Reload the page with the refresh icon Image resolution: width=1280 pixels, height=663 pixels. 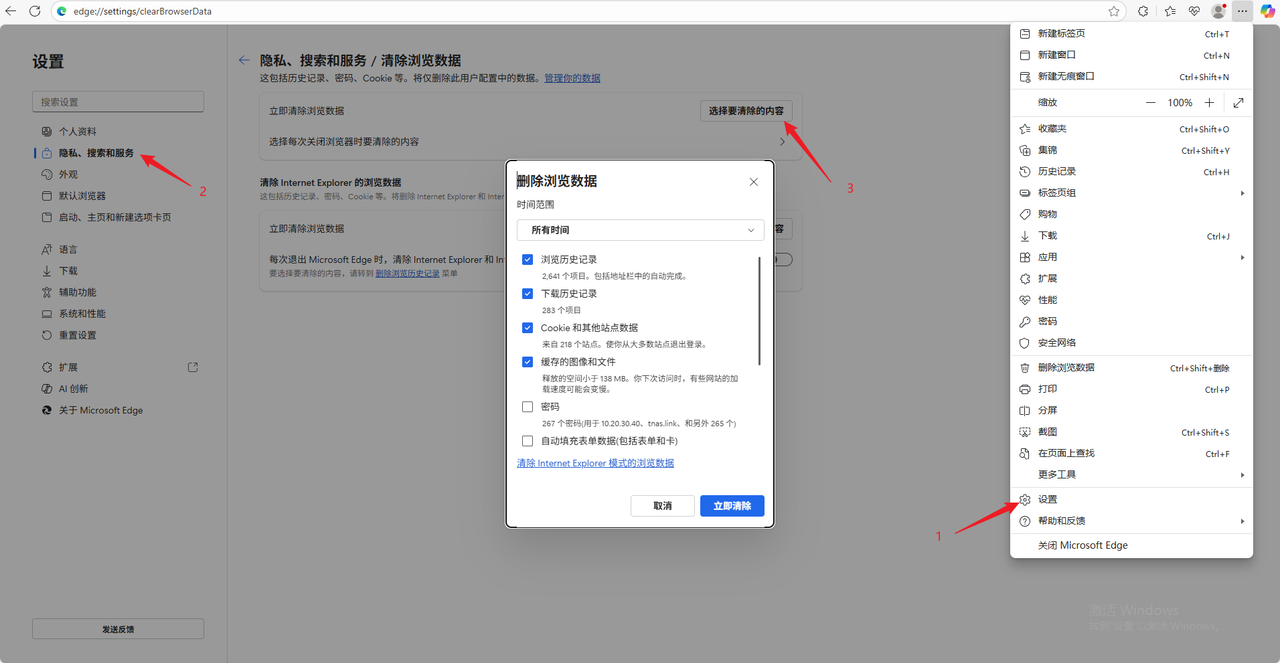coord(35,11)
